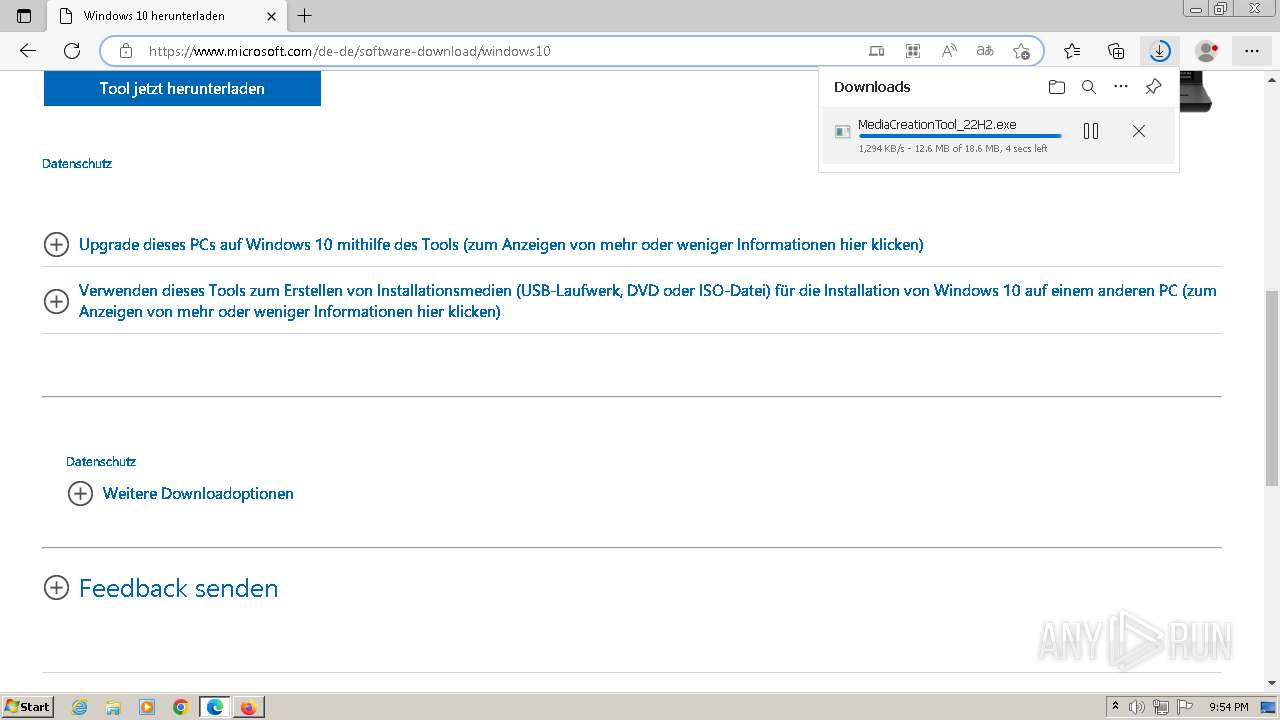Image resolution: width=1280 pixels, height=720 pixels.
Task: View site information via the padlock icon
Action: (x=126, y=51)
